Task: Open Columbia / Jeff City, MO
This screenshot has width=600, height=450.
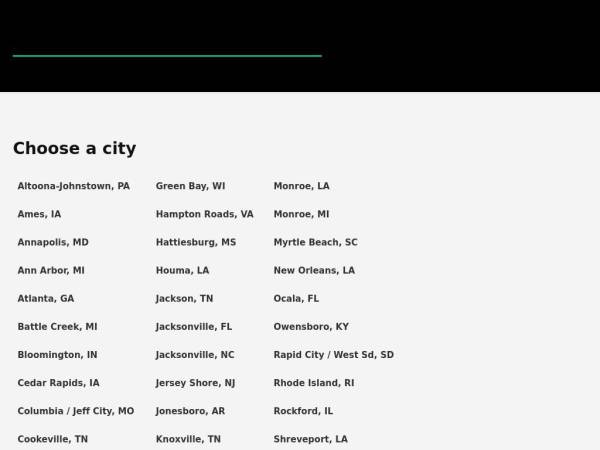Action: point(76,411)
